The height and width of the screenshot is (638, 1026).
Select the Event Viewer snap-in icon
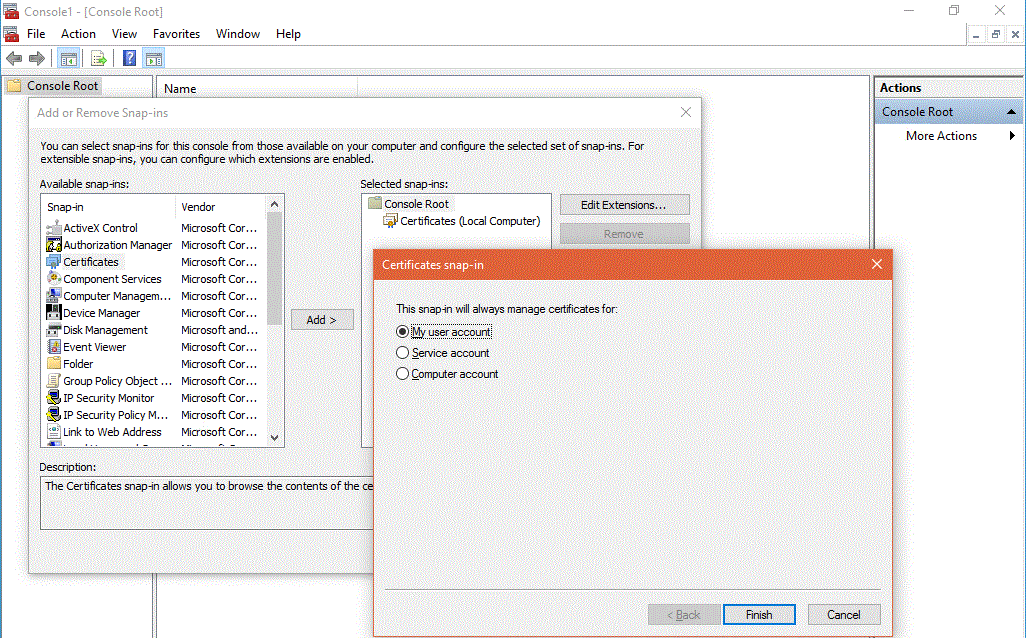pos(54,347)
